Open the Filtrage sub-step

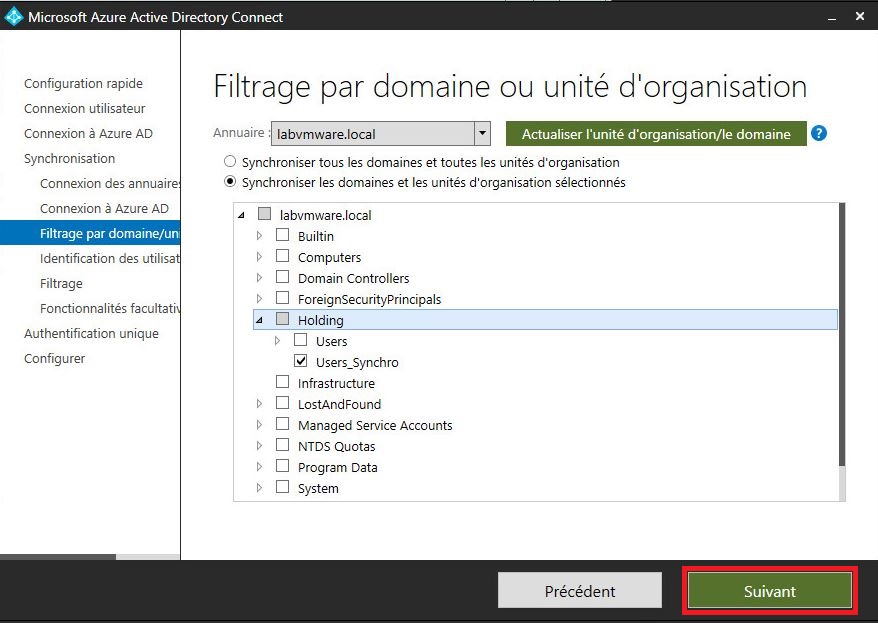pos(61,283)
